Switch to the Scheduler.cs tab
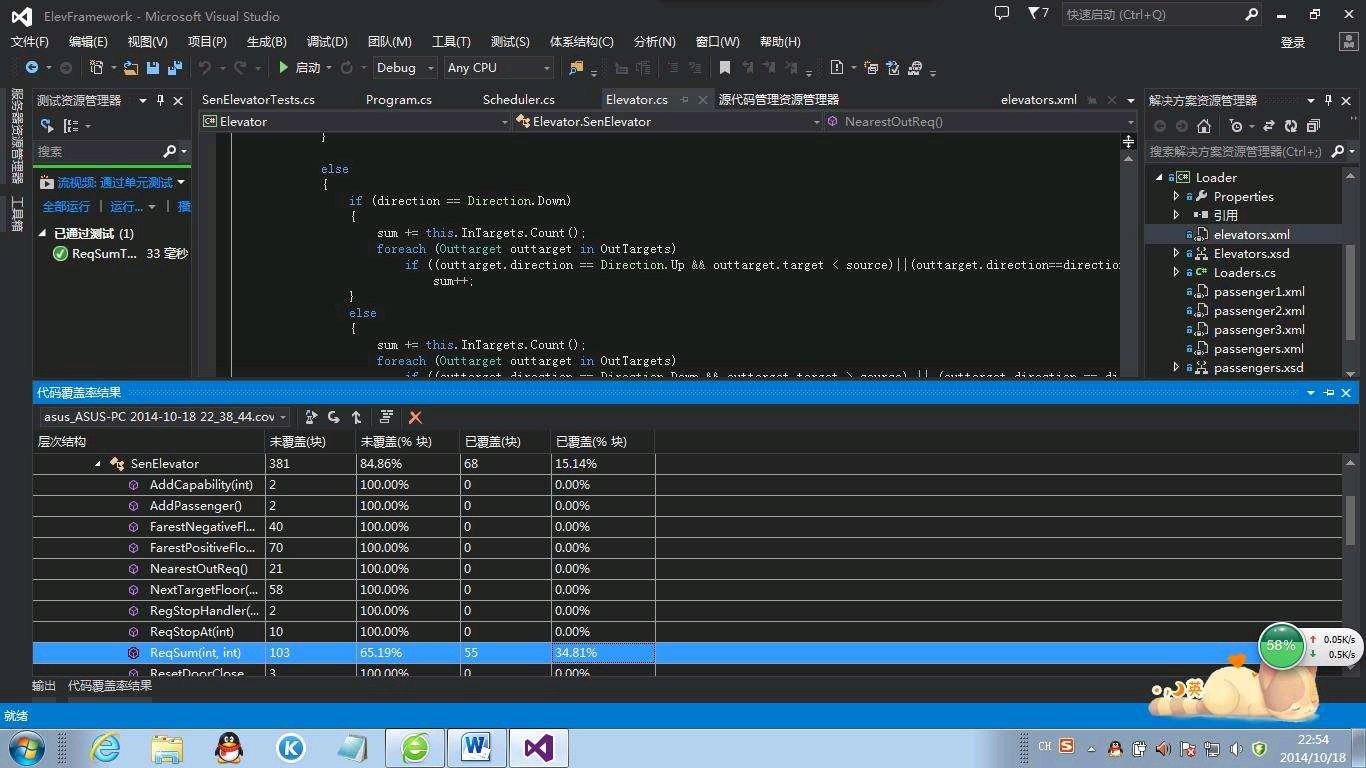 [518, 100]
